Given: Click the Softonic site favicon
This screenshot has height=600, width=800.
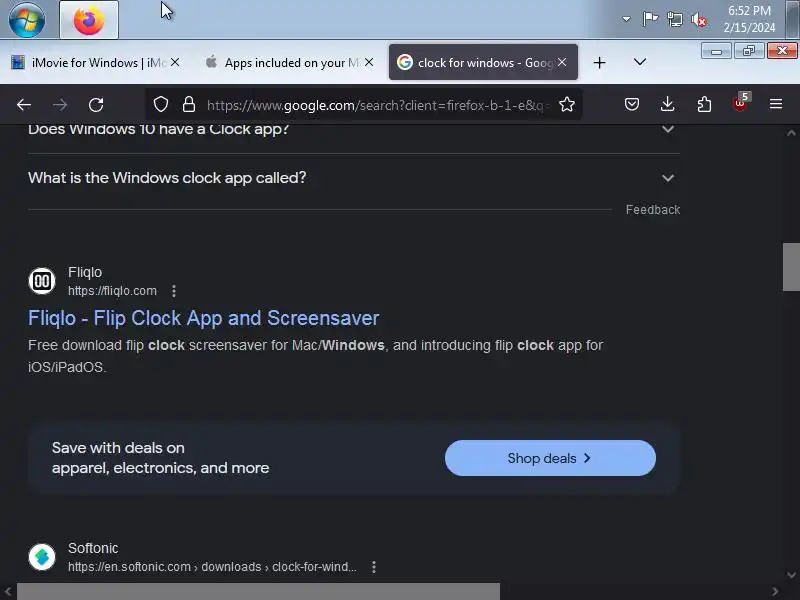Looking at the screenshot, I should [x=42, y=556].
